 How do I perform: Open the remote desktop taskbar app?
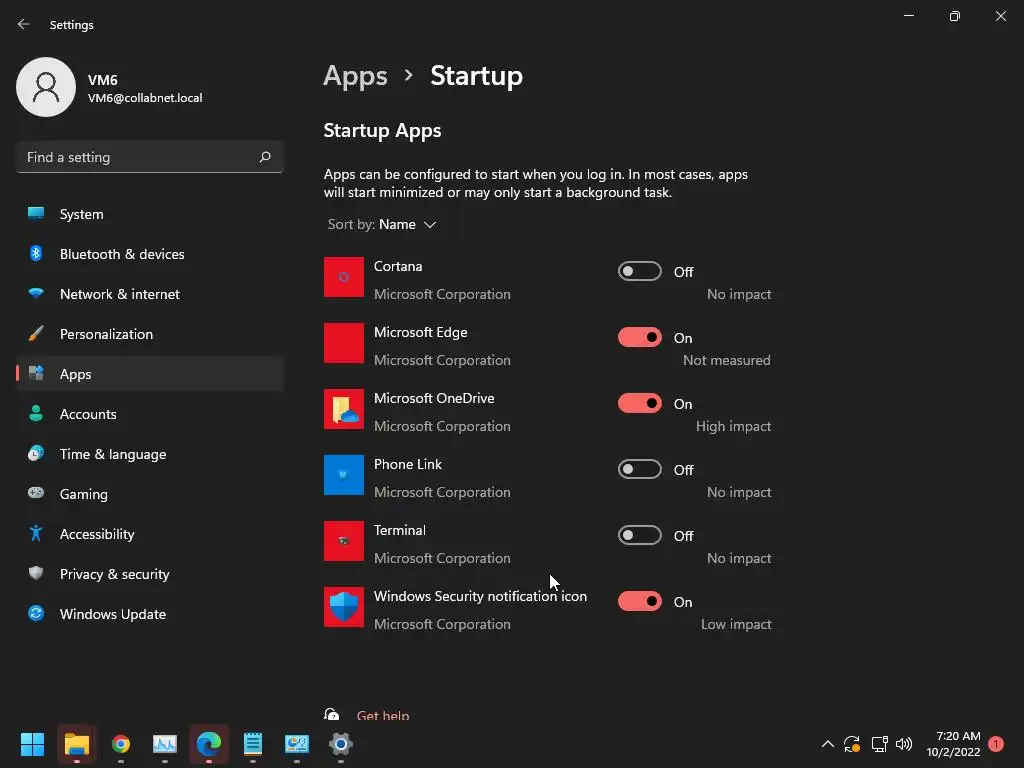(x=297, y=744)
